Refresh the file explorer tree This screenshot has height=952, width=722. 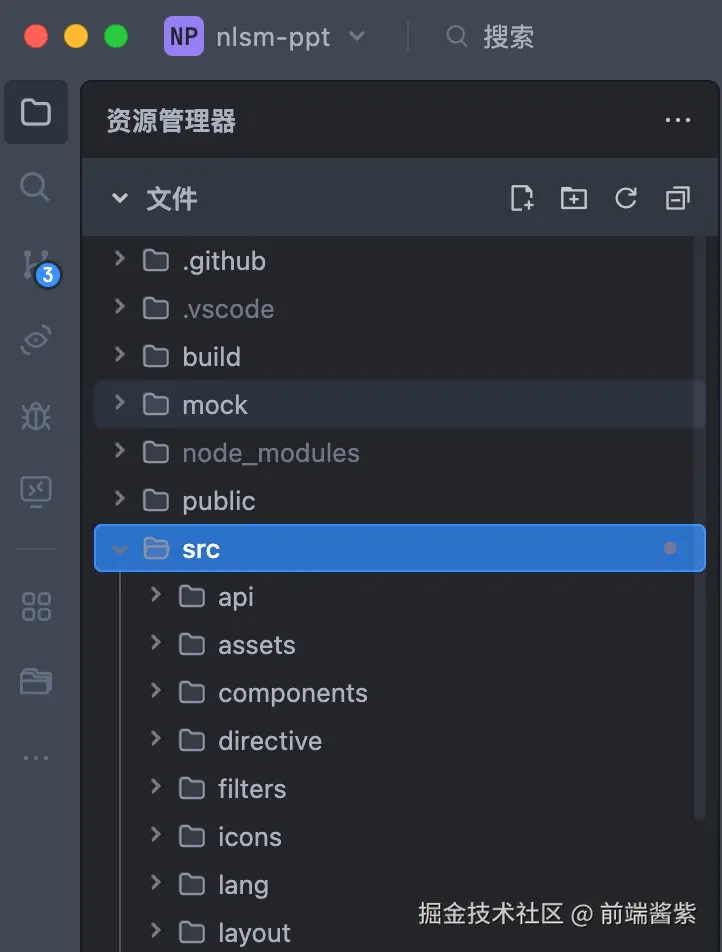click(x=626, y=198)
